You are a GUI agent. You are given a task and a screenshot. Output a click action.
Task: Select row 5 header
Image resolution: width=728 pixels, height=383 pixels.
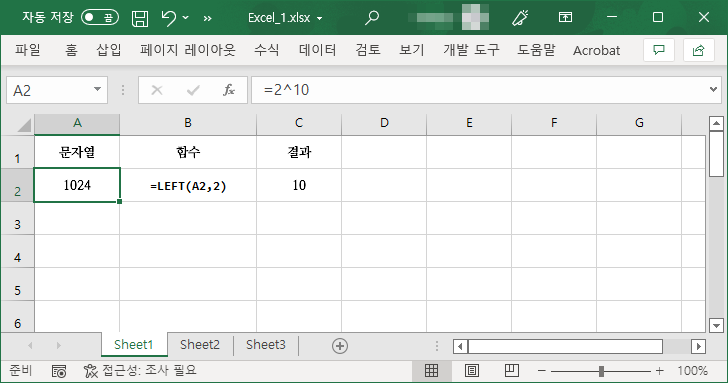coord(17,285)
